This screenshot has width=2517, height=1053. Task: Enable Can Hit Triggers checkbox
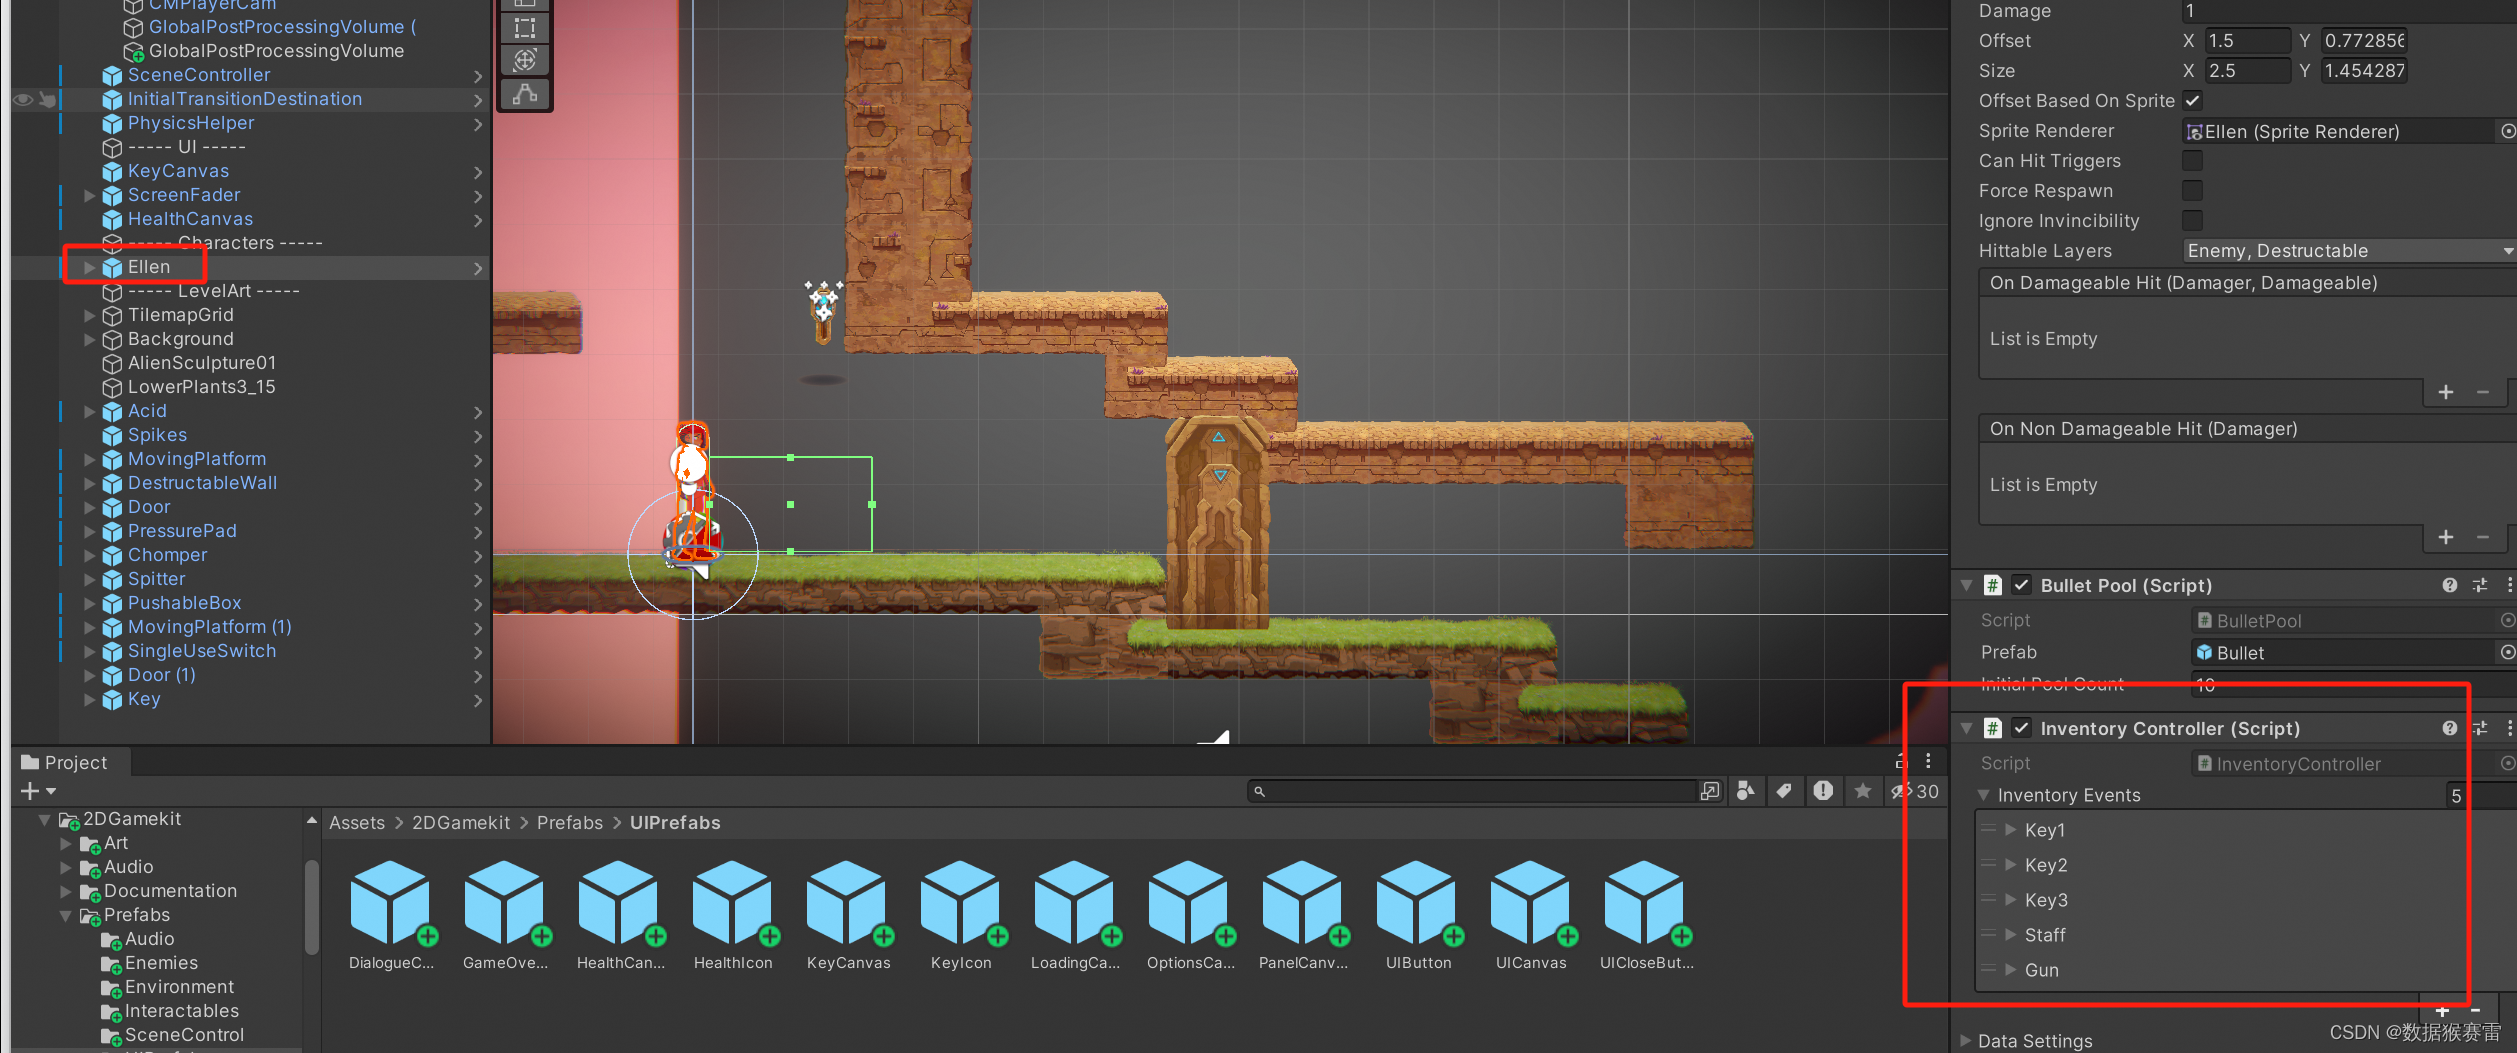(2192, 160)
